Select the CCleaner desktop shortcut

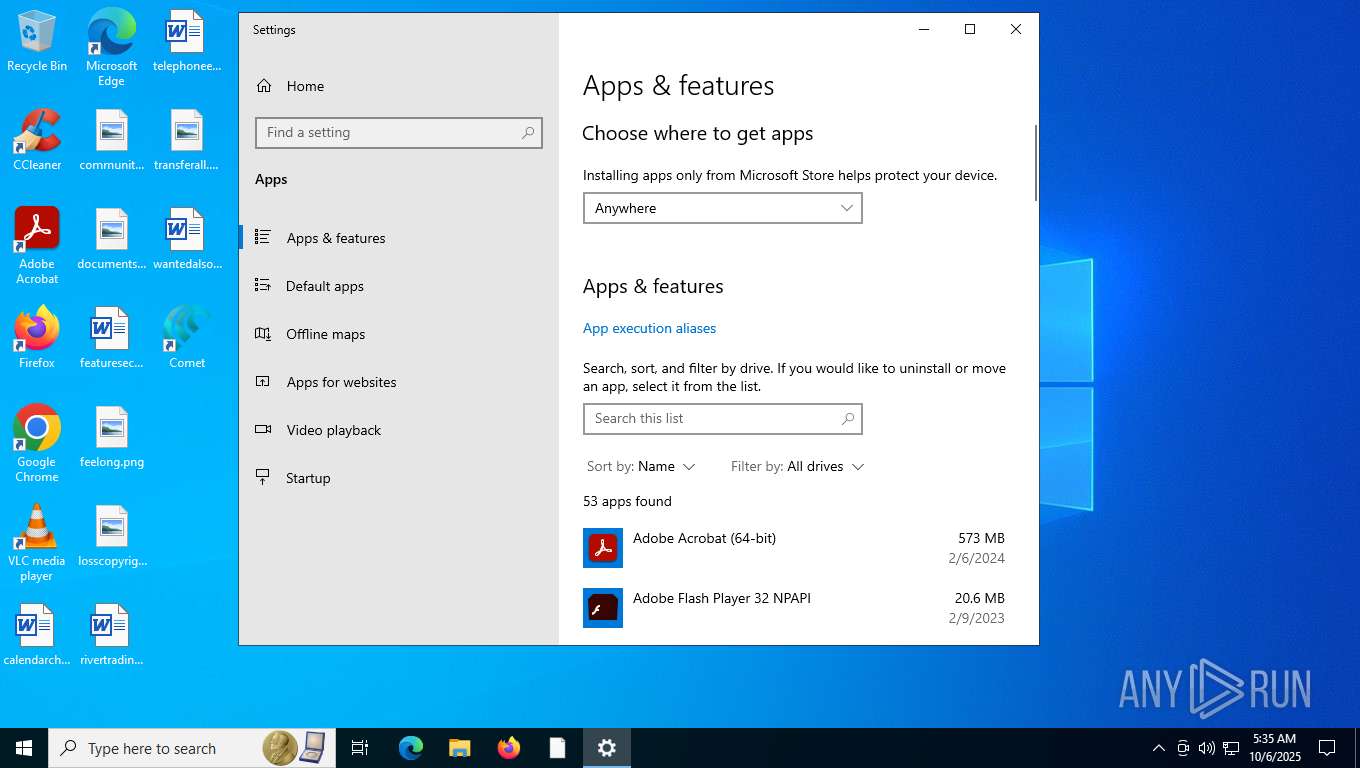pyautogui.click(x=37, y=140)
